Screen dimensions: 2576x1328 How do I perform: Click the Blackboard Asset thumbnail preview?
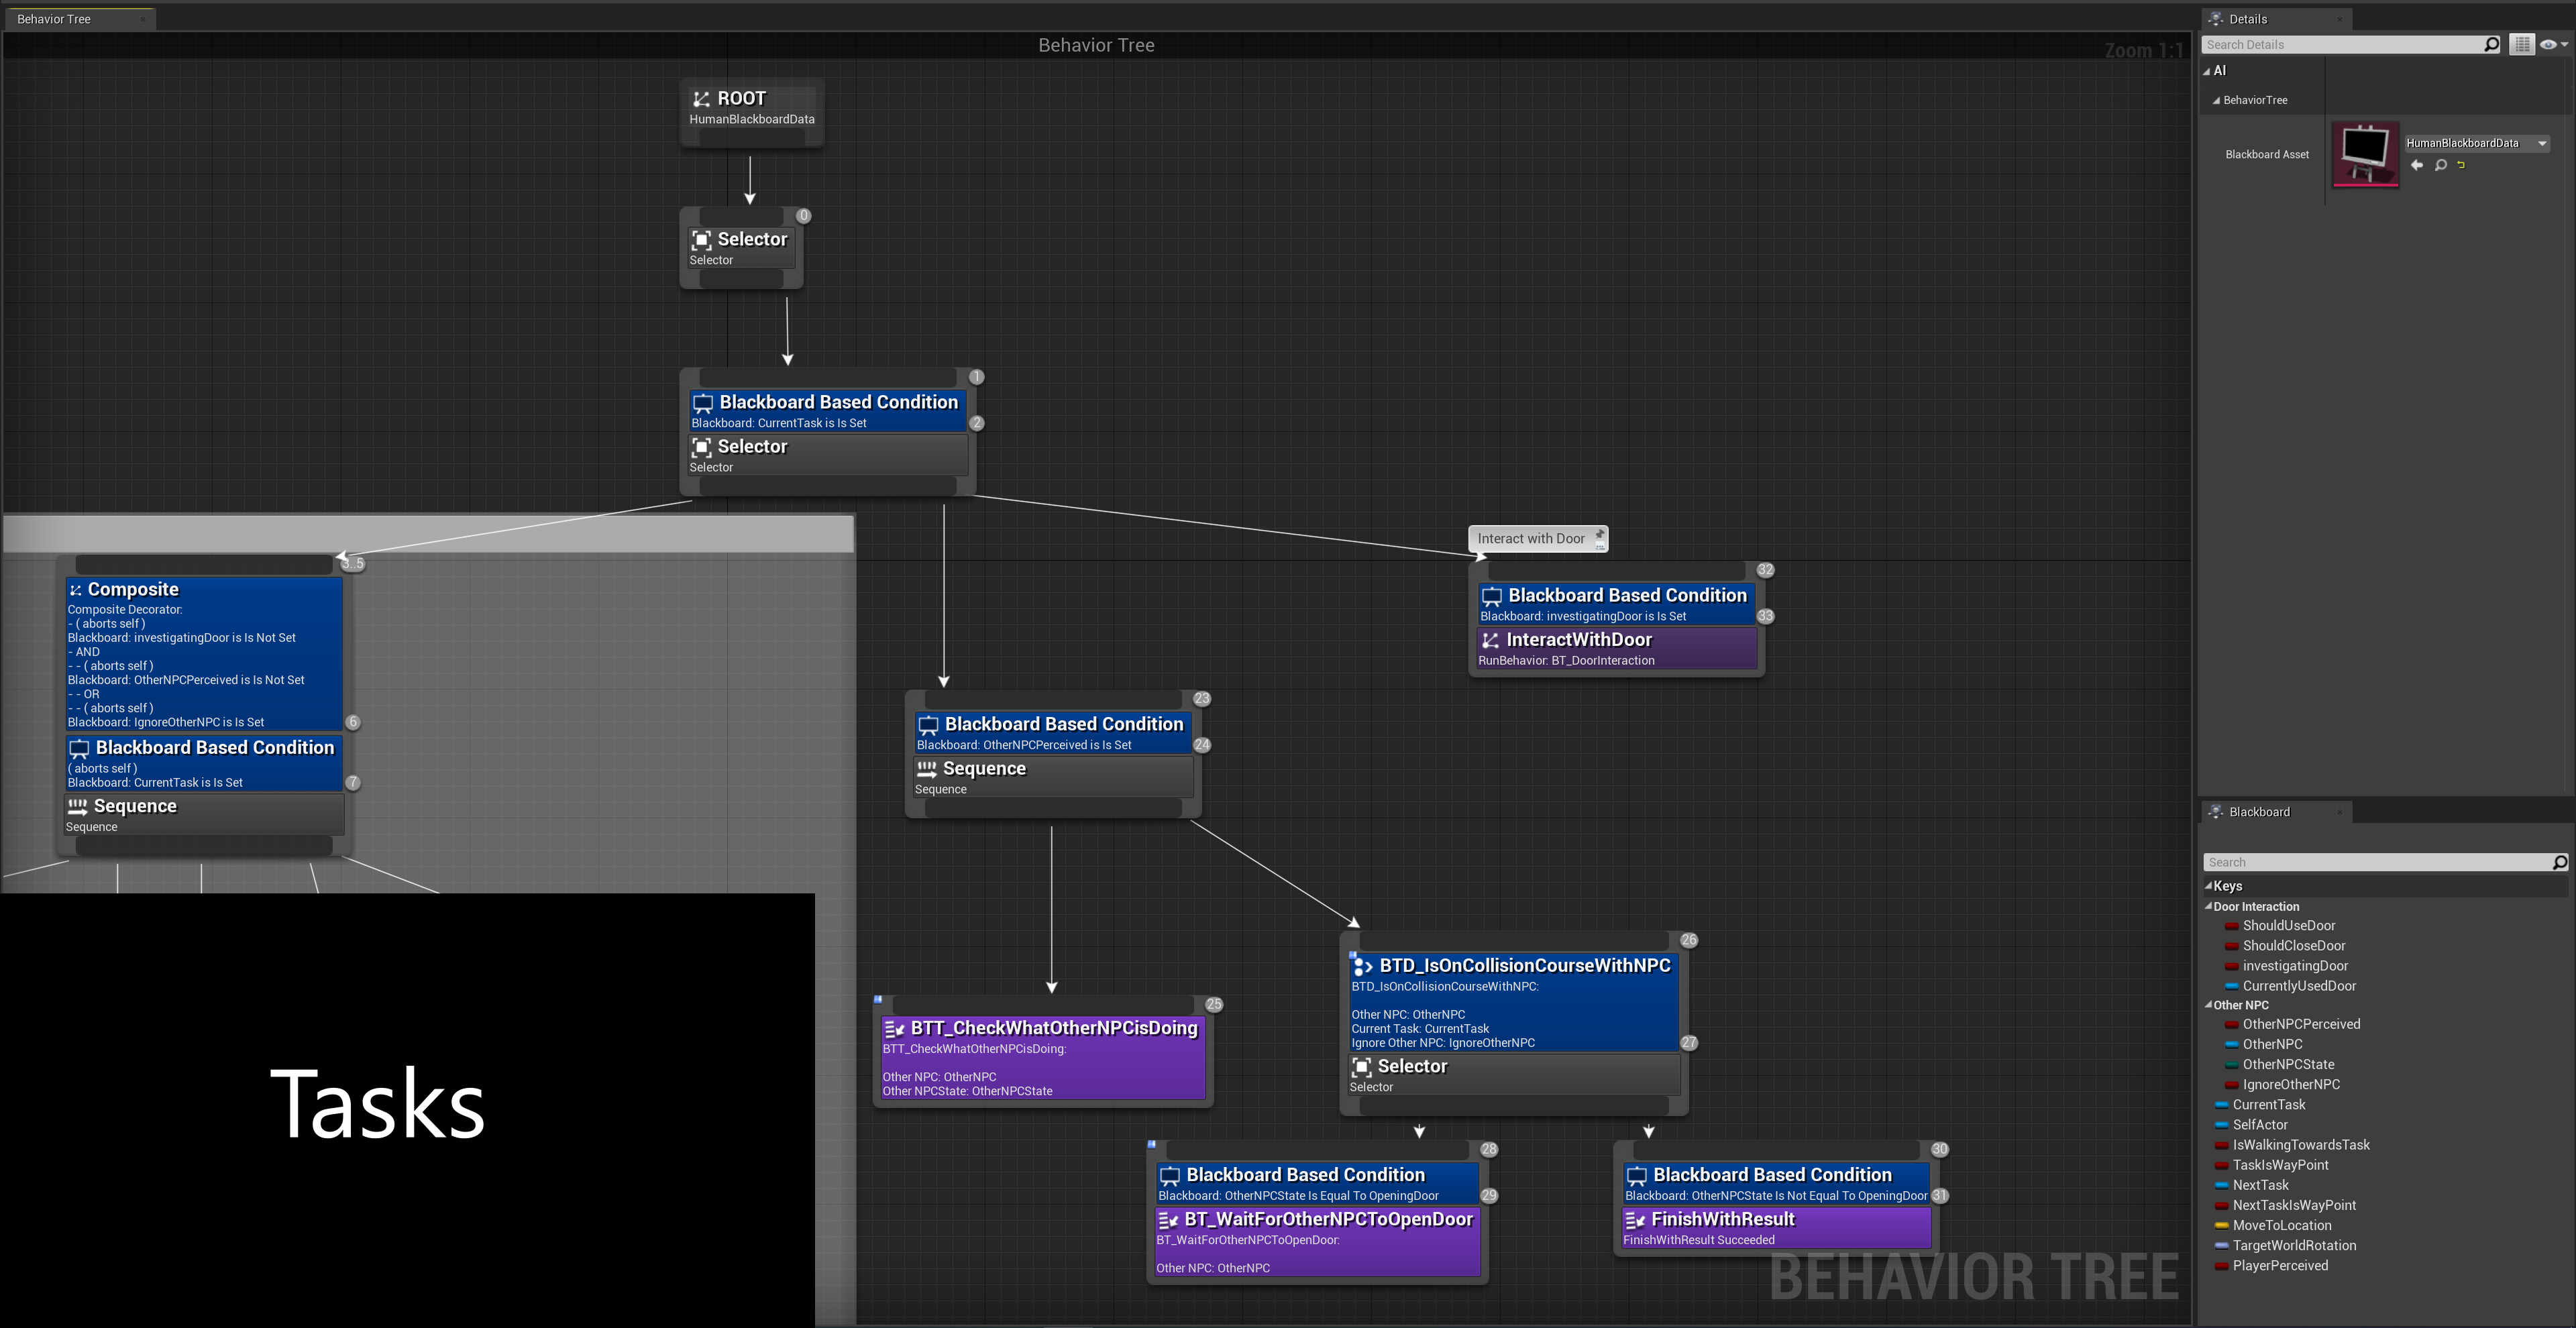coord(2365,154)
